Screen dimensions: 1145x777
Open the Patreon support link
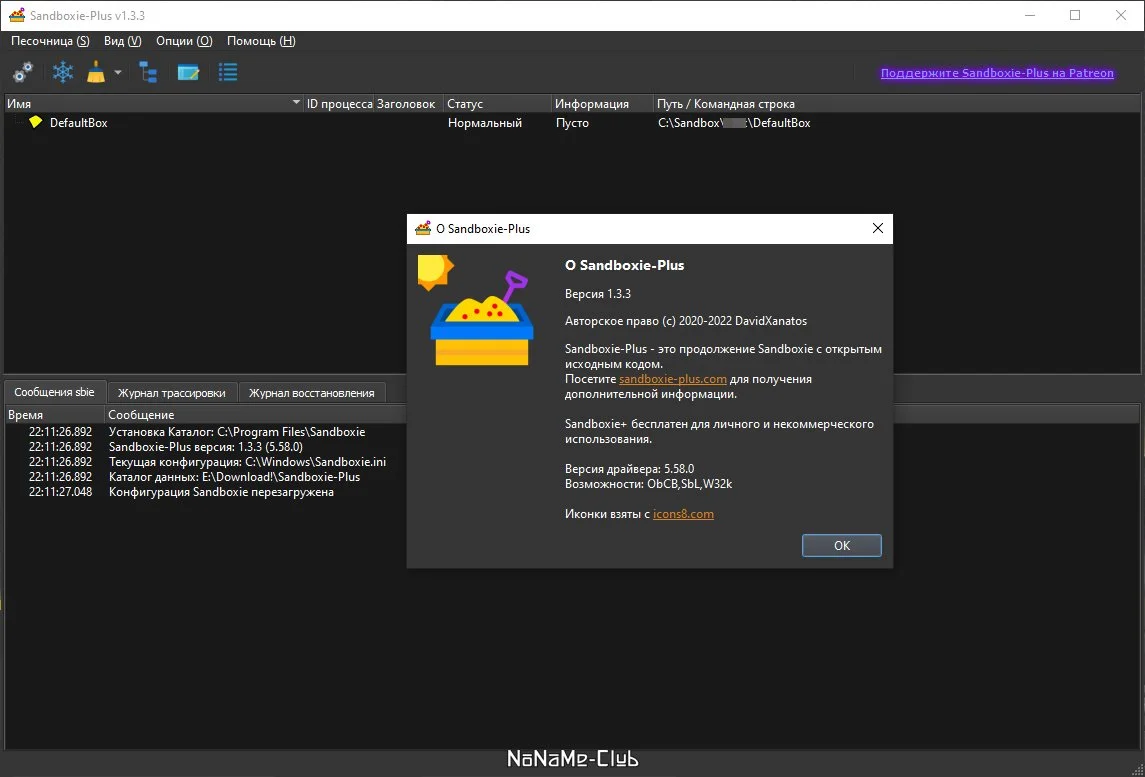[997, 73]
